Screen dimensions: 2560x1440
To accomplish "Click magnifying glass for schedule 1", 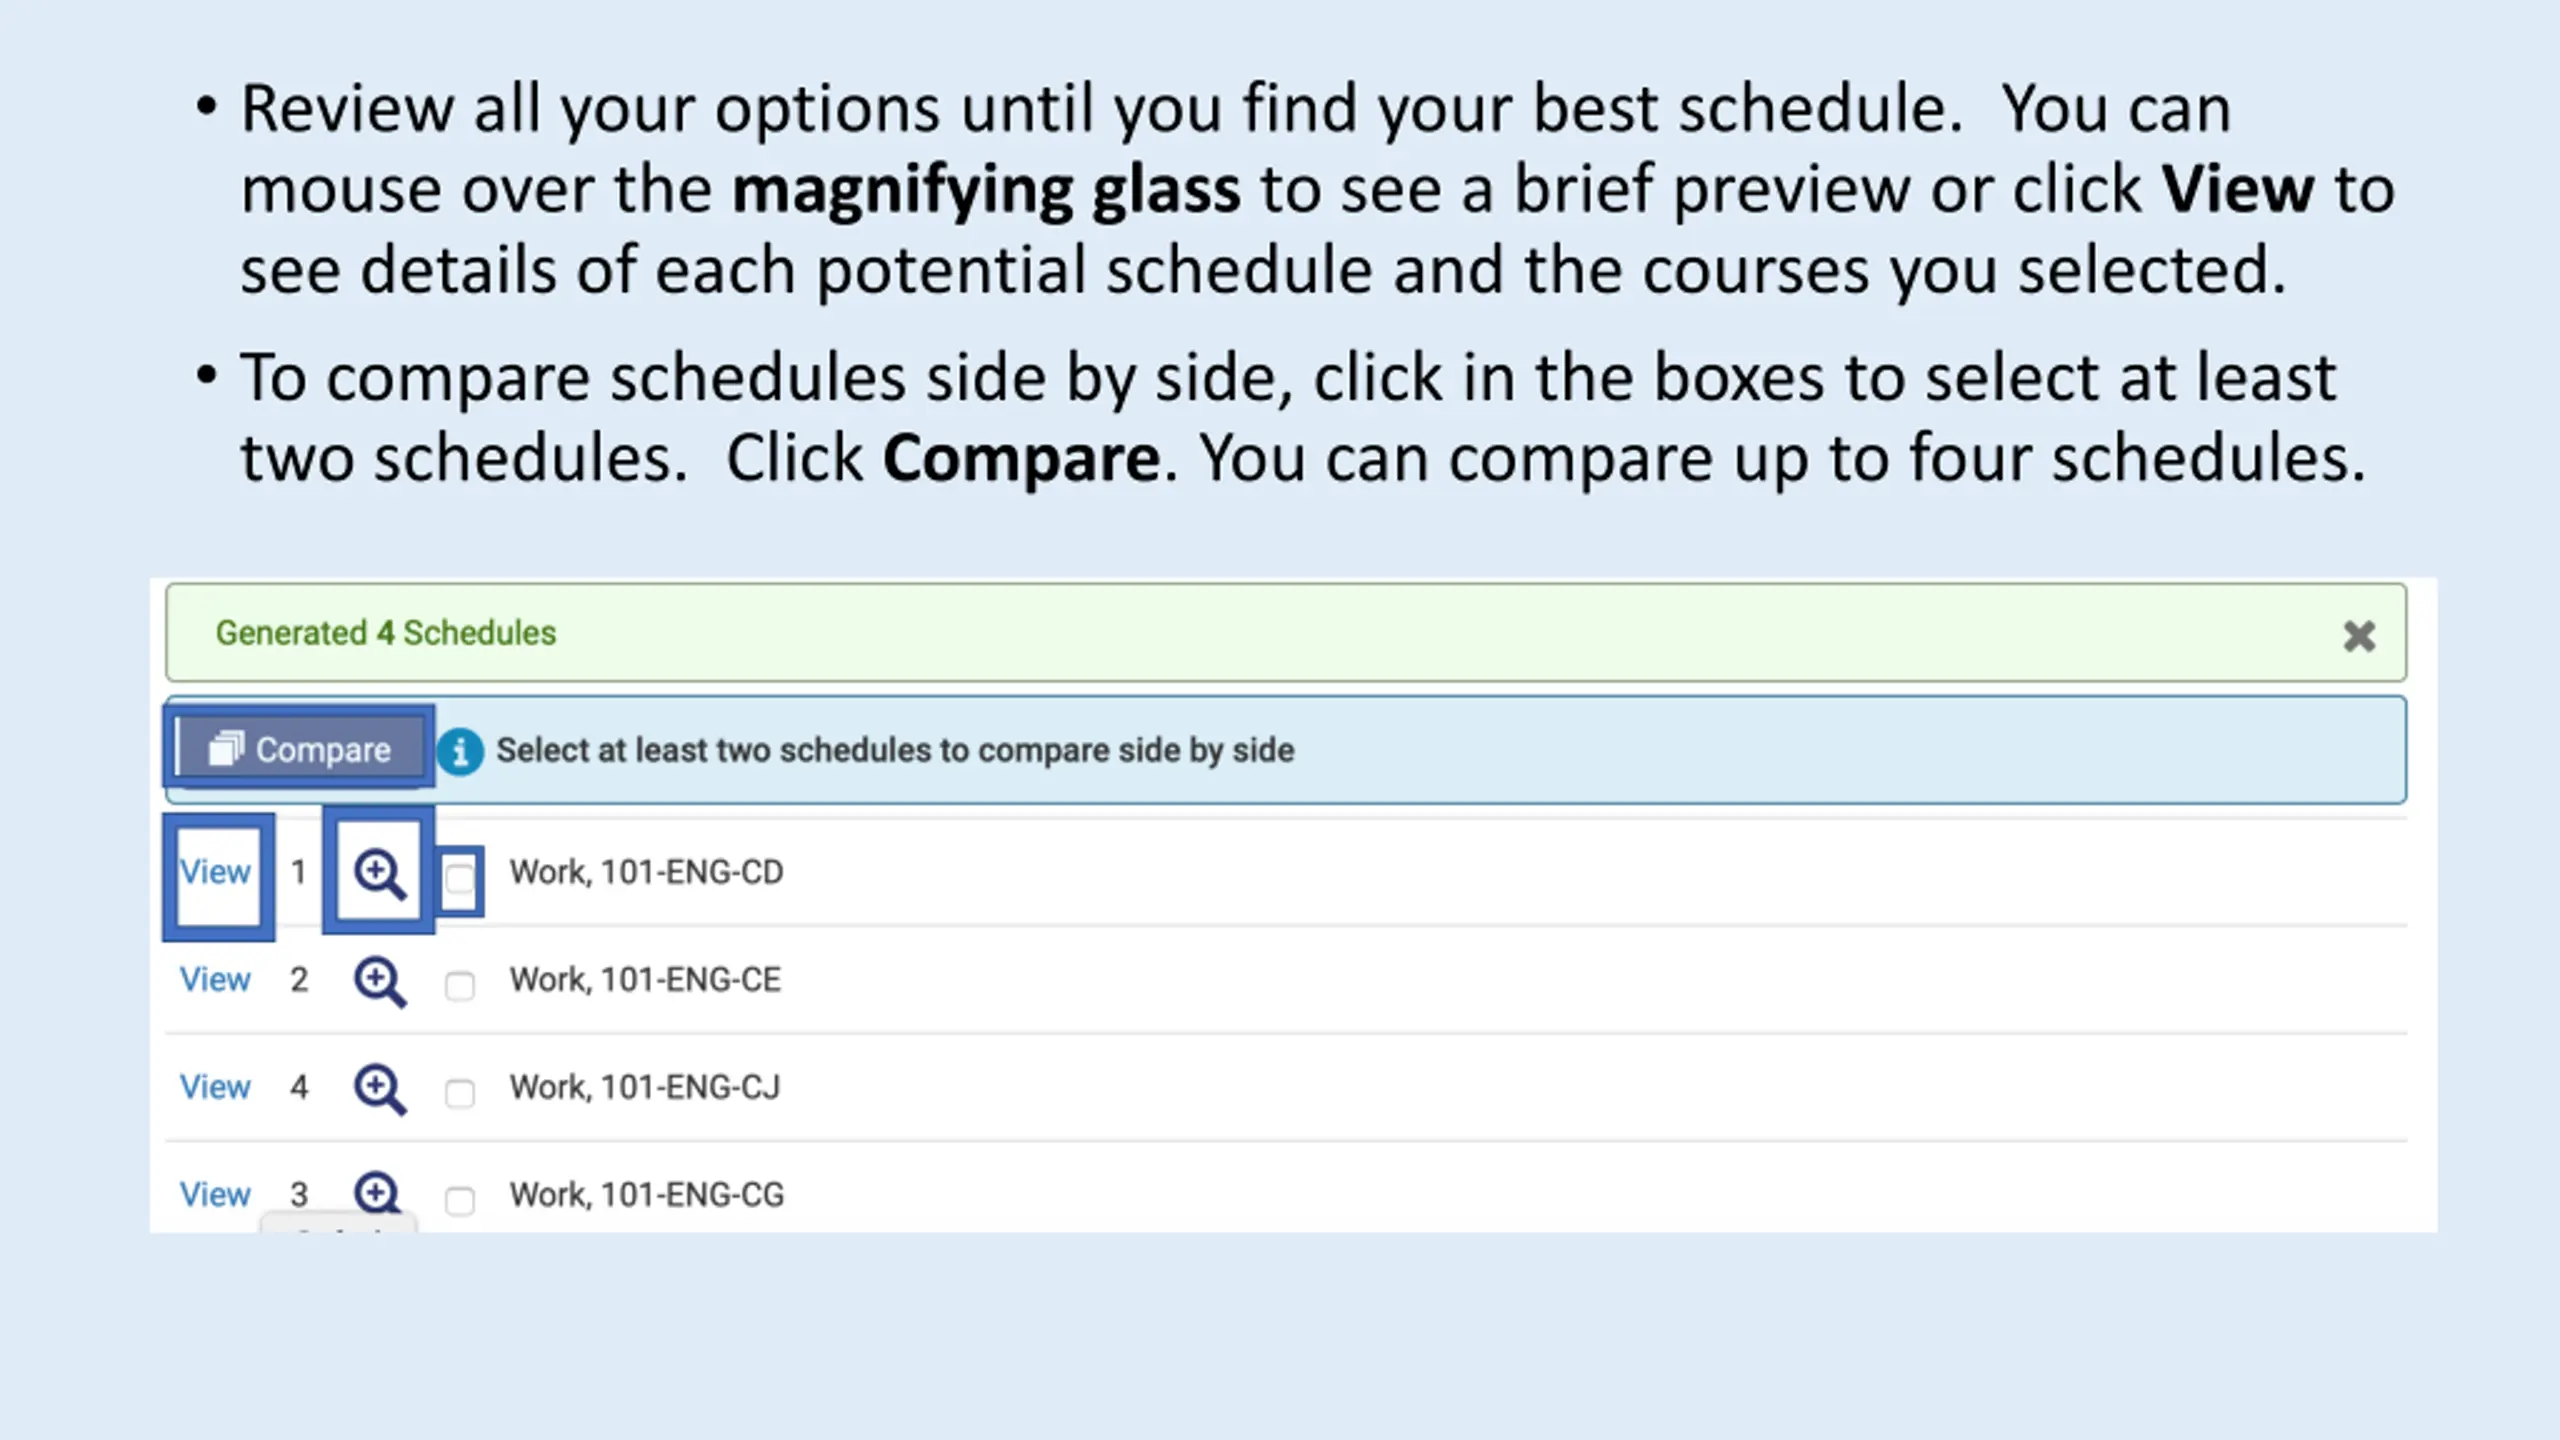I will (379, 873).
